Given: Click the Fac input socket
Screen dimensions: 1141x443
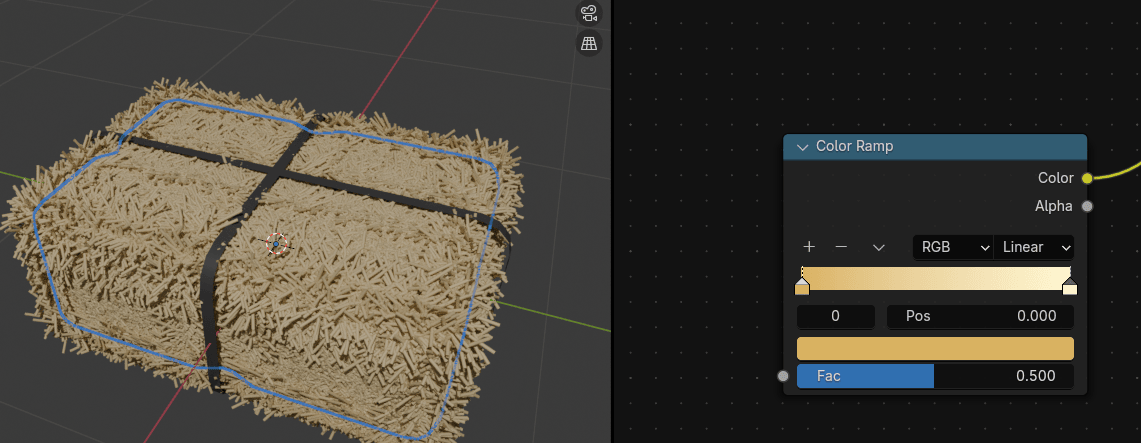Looking at the screenshot, I should [783, 376].
